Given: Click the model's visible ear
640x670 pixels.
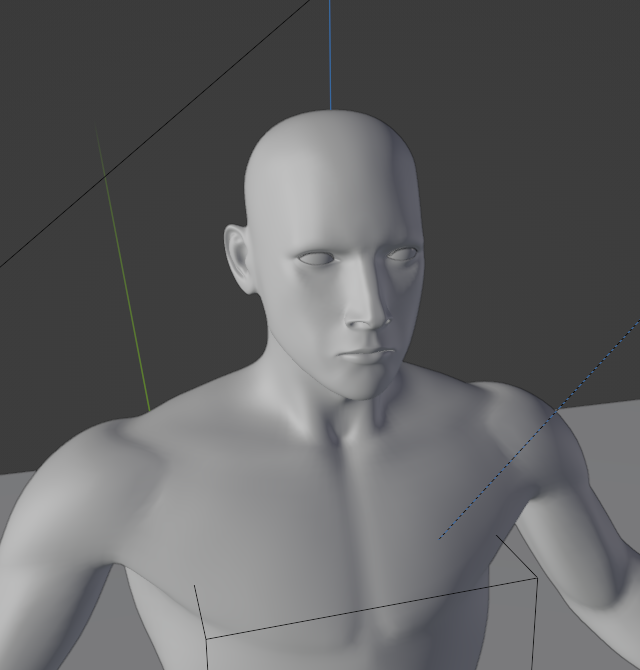Looking at the screenshot, I should 239,259.
